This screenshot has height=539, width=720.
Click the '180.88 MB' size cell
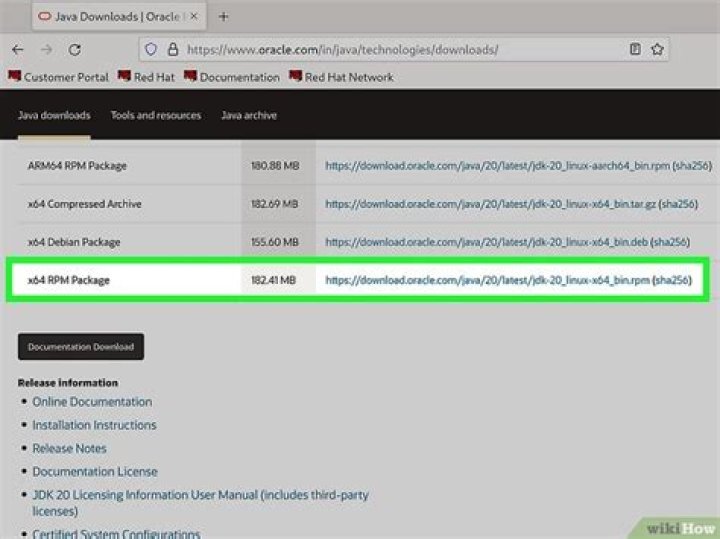point(275,166)
